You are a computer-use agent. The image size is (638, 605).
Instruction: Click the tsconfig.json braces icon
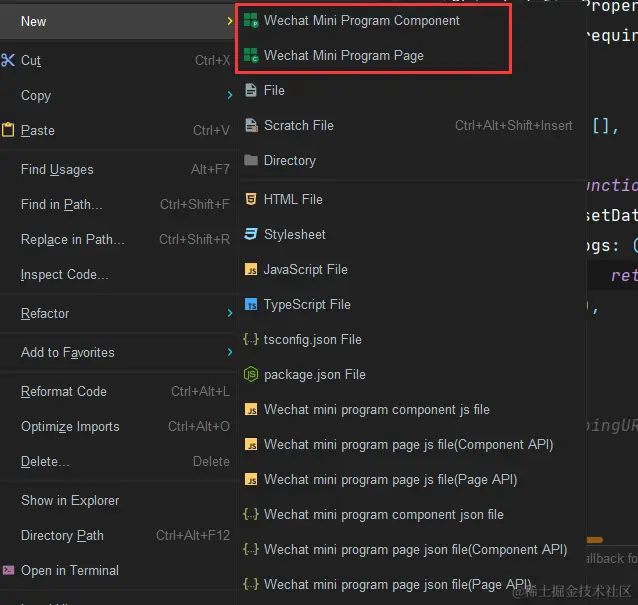(251, 339)
